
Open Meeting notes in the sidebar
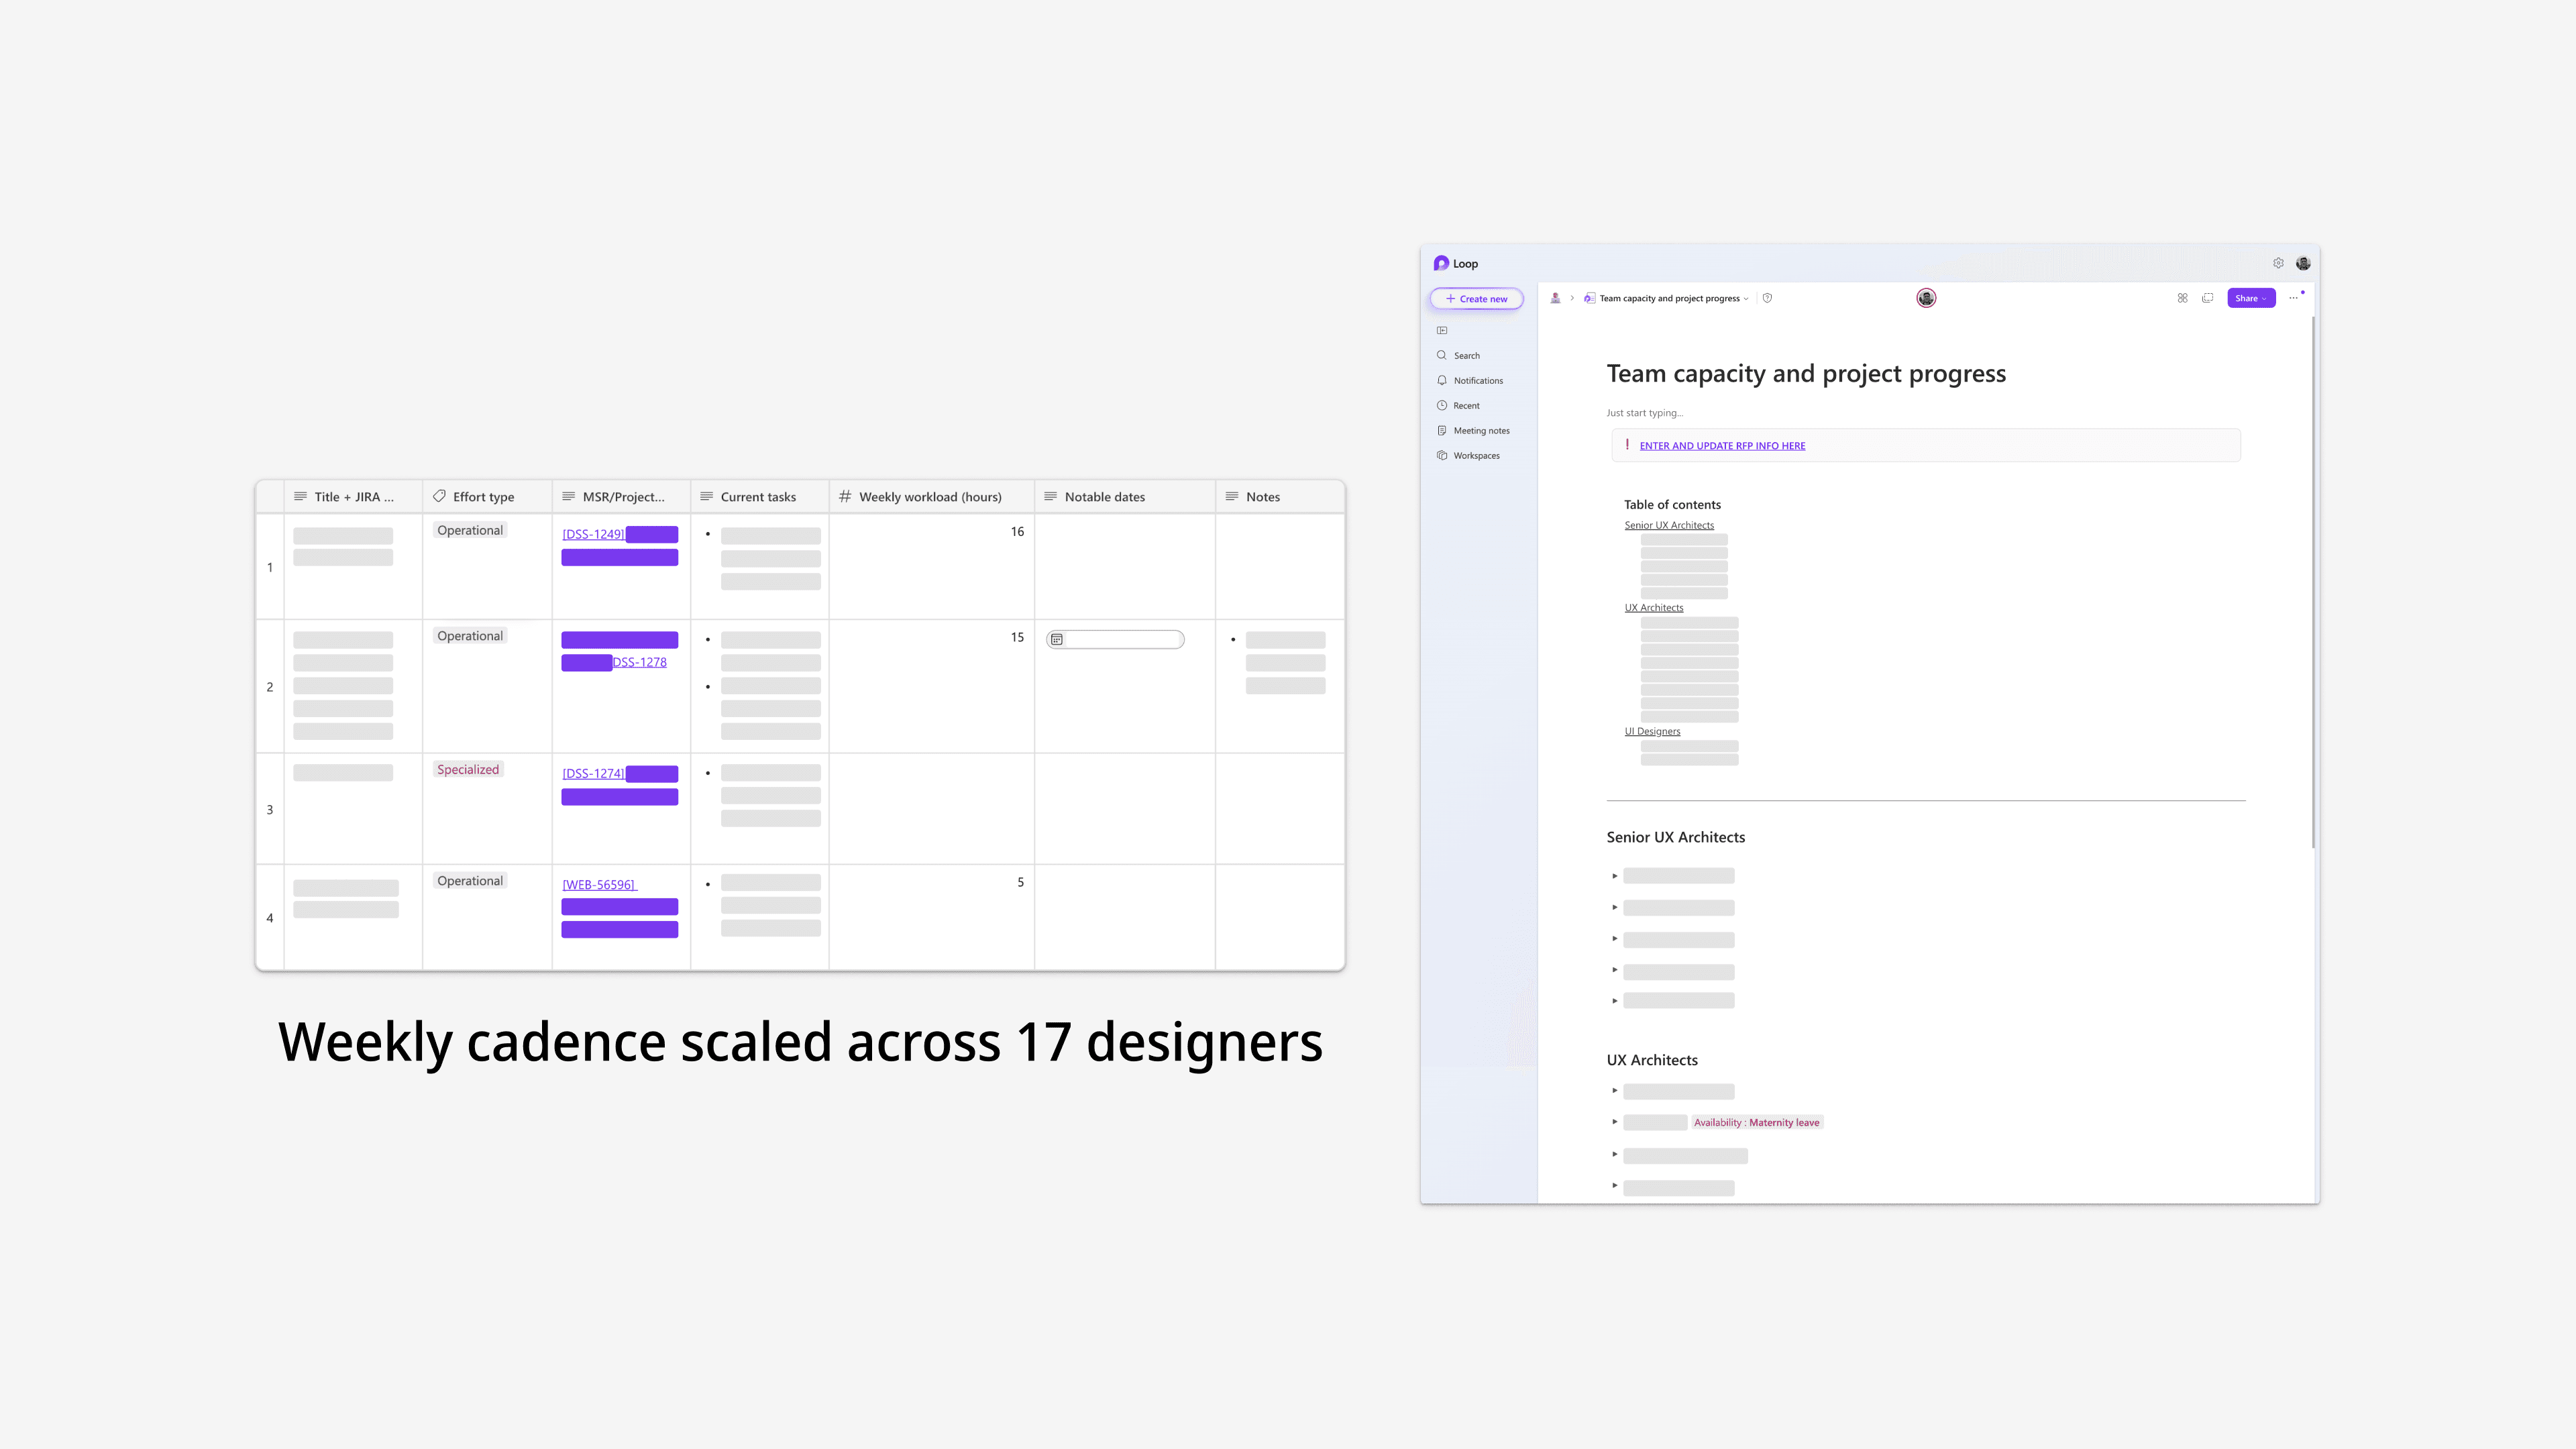tap(1481, 430)
